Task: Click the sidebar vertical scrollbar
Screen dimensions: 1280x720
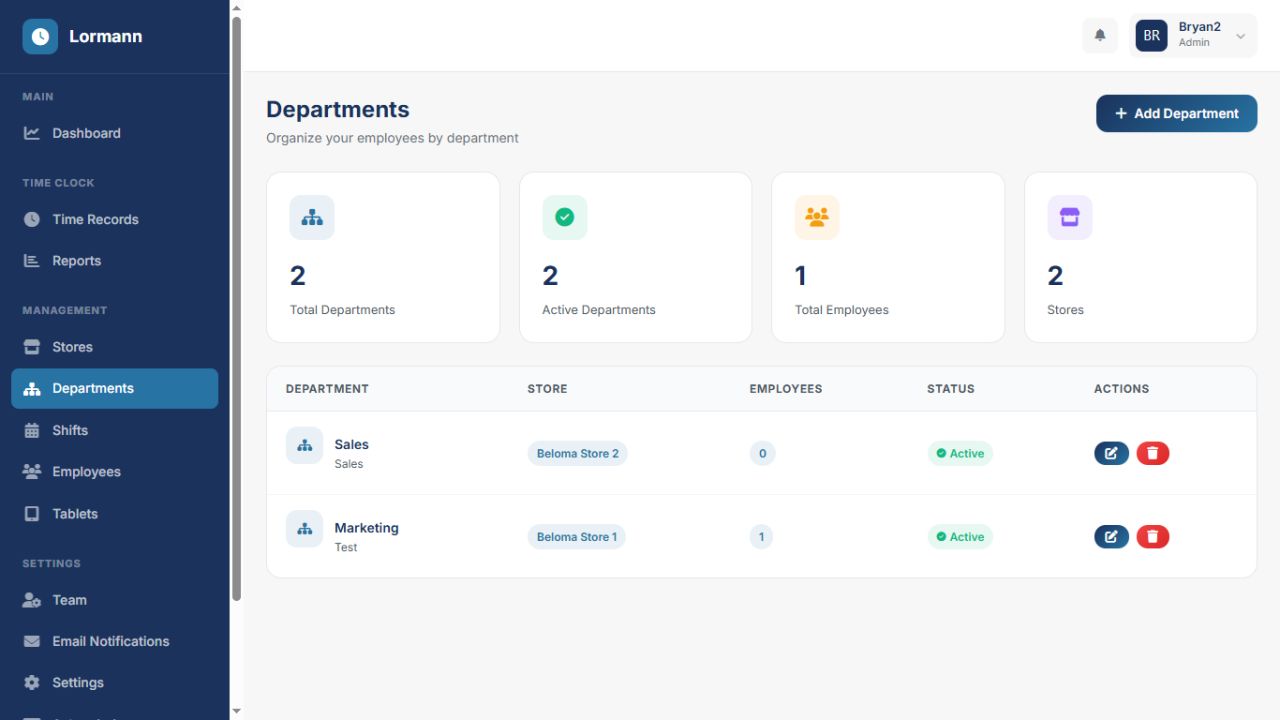Action: tap(236, 300)
